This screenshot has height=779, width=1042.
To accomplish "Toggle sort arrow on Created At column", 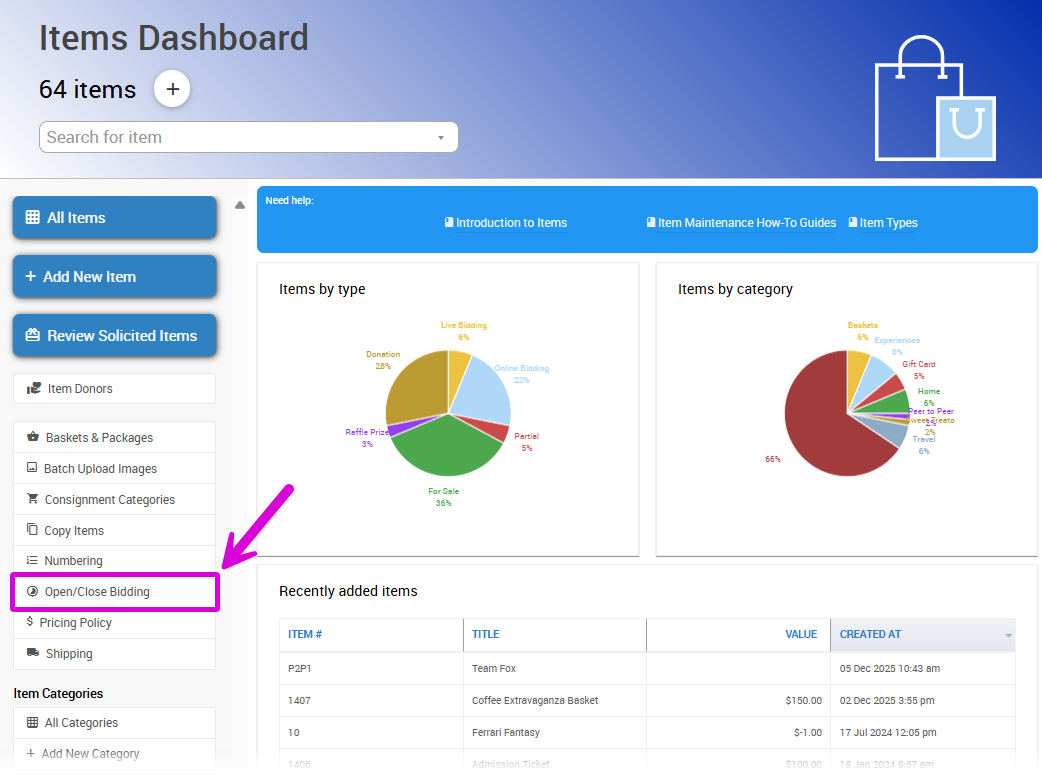I will pyautogui.click(x=1008, y=635).
